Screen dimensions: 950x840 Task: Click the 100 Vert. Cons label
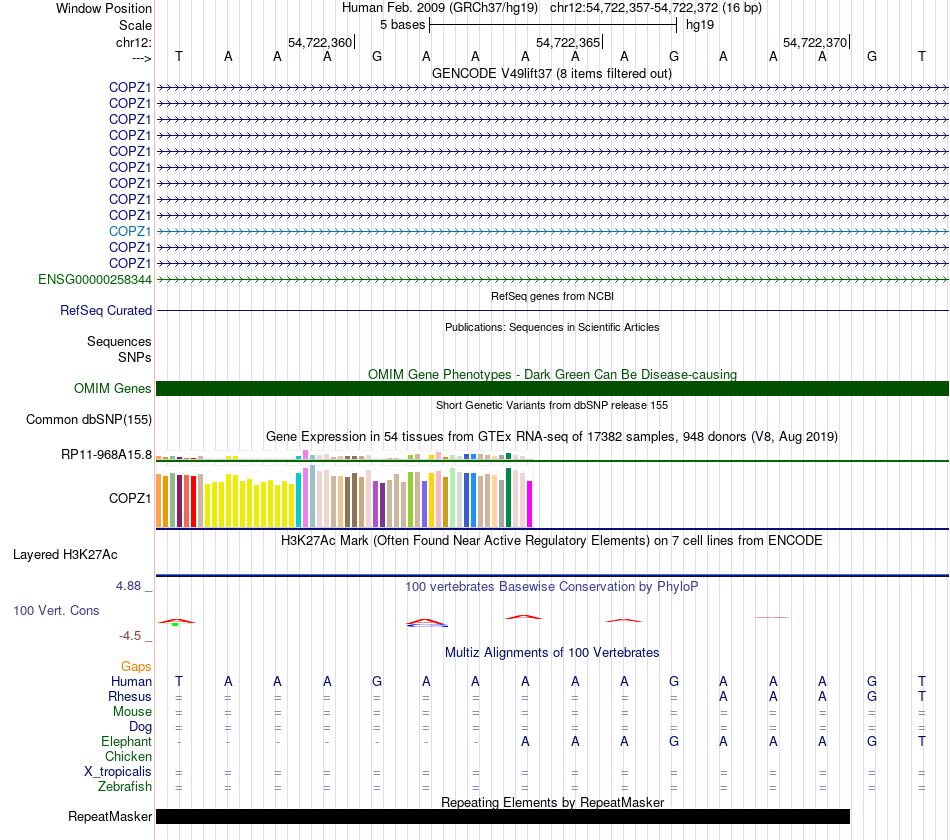coord(56,610)
